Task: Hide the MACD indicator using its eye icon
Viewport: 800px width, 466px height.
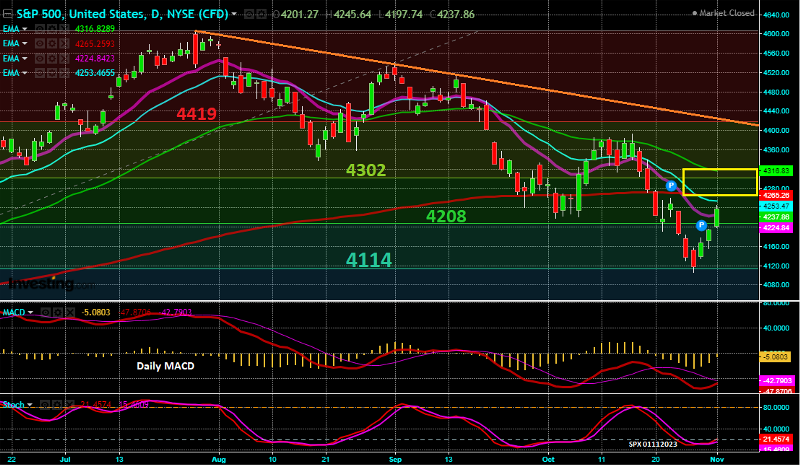Action: (46, 312)
